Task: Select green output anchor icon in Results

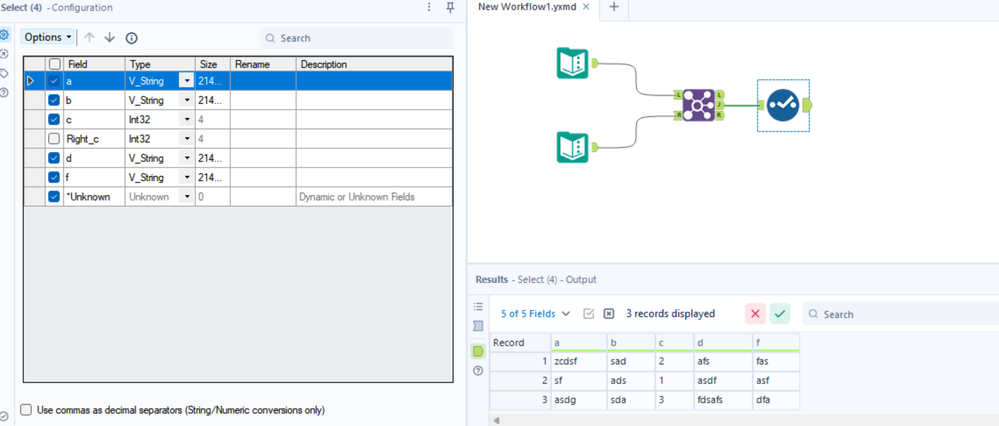Action: pos(478,351)
